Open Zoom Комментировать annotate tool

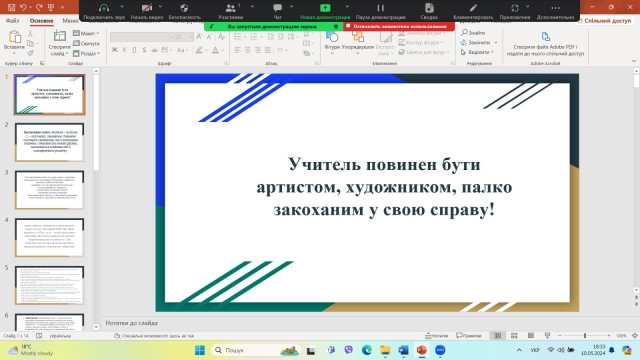click(x=473, y=11)
